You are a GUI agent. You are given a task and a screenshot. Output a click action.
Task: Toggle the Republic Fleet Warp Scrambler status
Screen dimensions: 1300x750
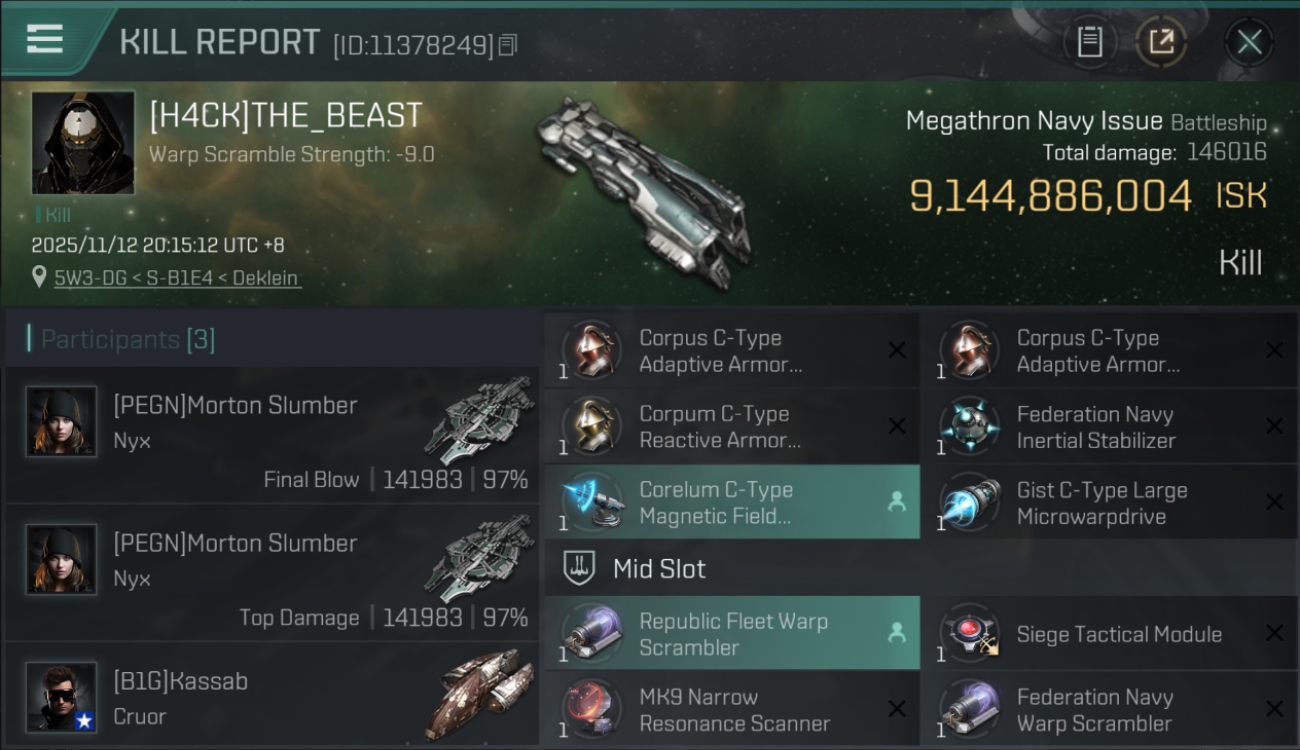tap(897, 633)
